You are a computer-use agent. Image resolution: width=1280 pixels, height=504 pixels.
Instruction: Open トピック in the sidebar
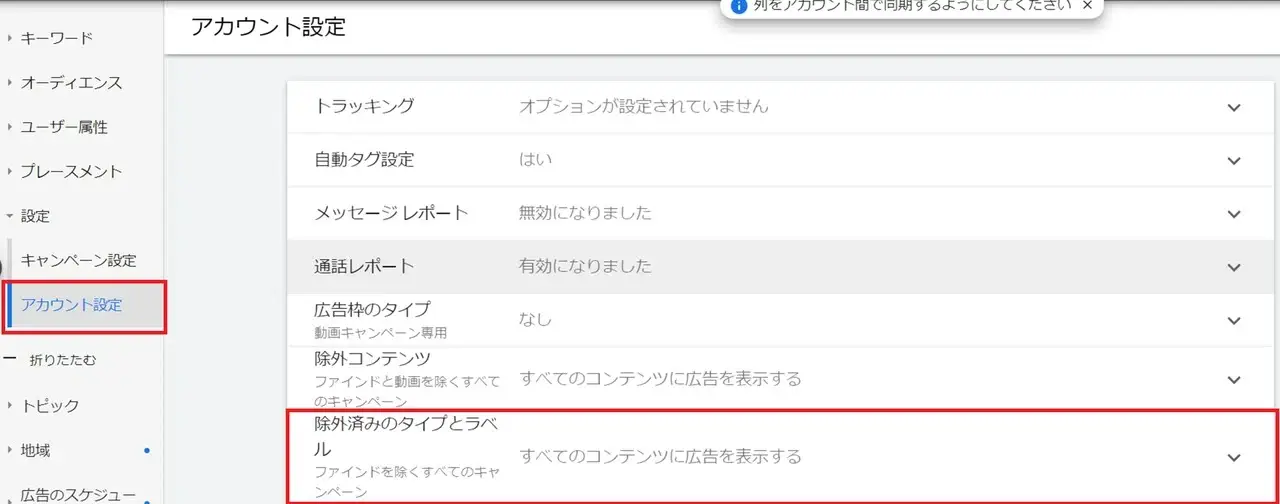coord(49,406)
